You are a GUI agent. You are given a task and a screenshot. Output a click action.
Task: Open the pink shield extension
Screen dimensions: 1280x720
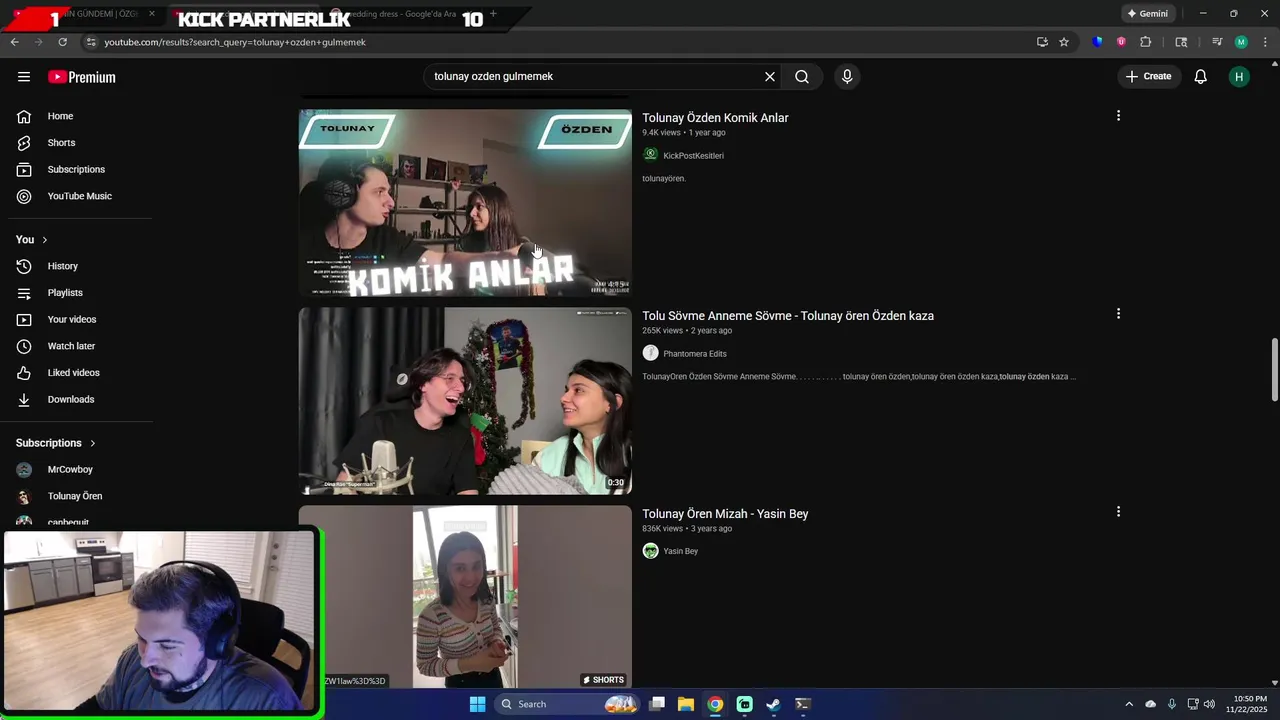coord(1121,42)
